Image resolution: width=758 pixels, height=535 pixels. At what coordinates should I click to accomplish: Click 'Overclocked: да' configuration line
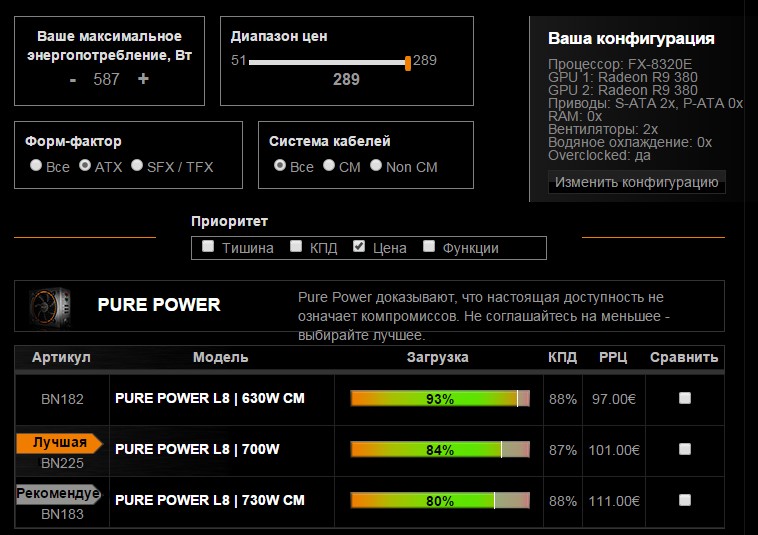(x=599, y=156)
